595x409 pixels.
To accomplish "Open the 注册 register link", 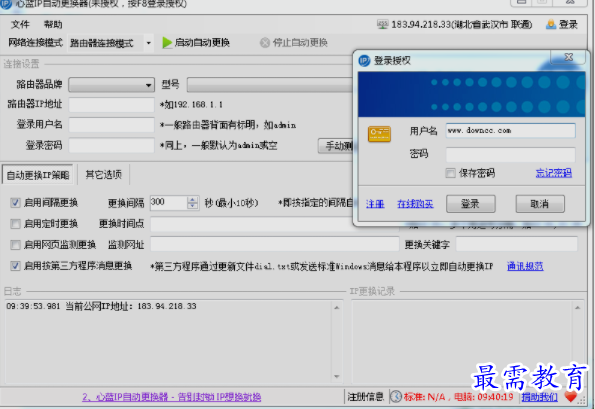I will point(375,204).
